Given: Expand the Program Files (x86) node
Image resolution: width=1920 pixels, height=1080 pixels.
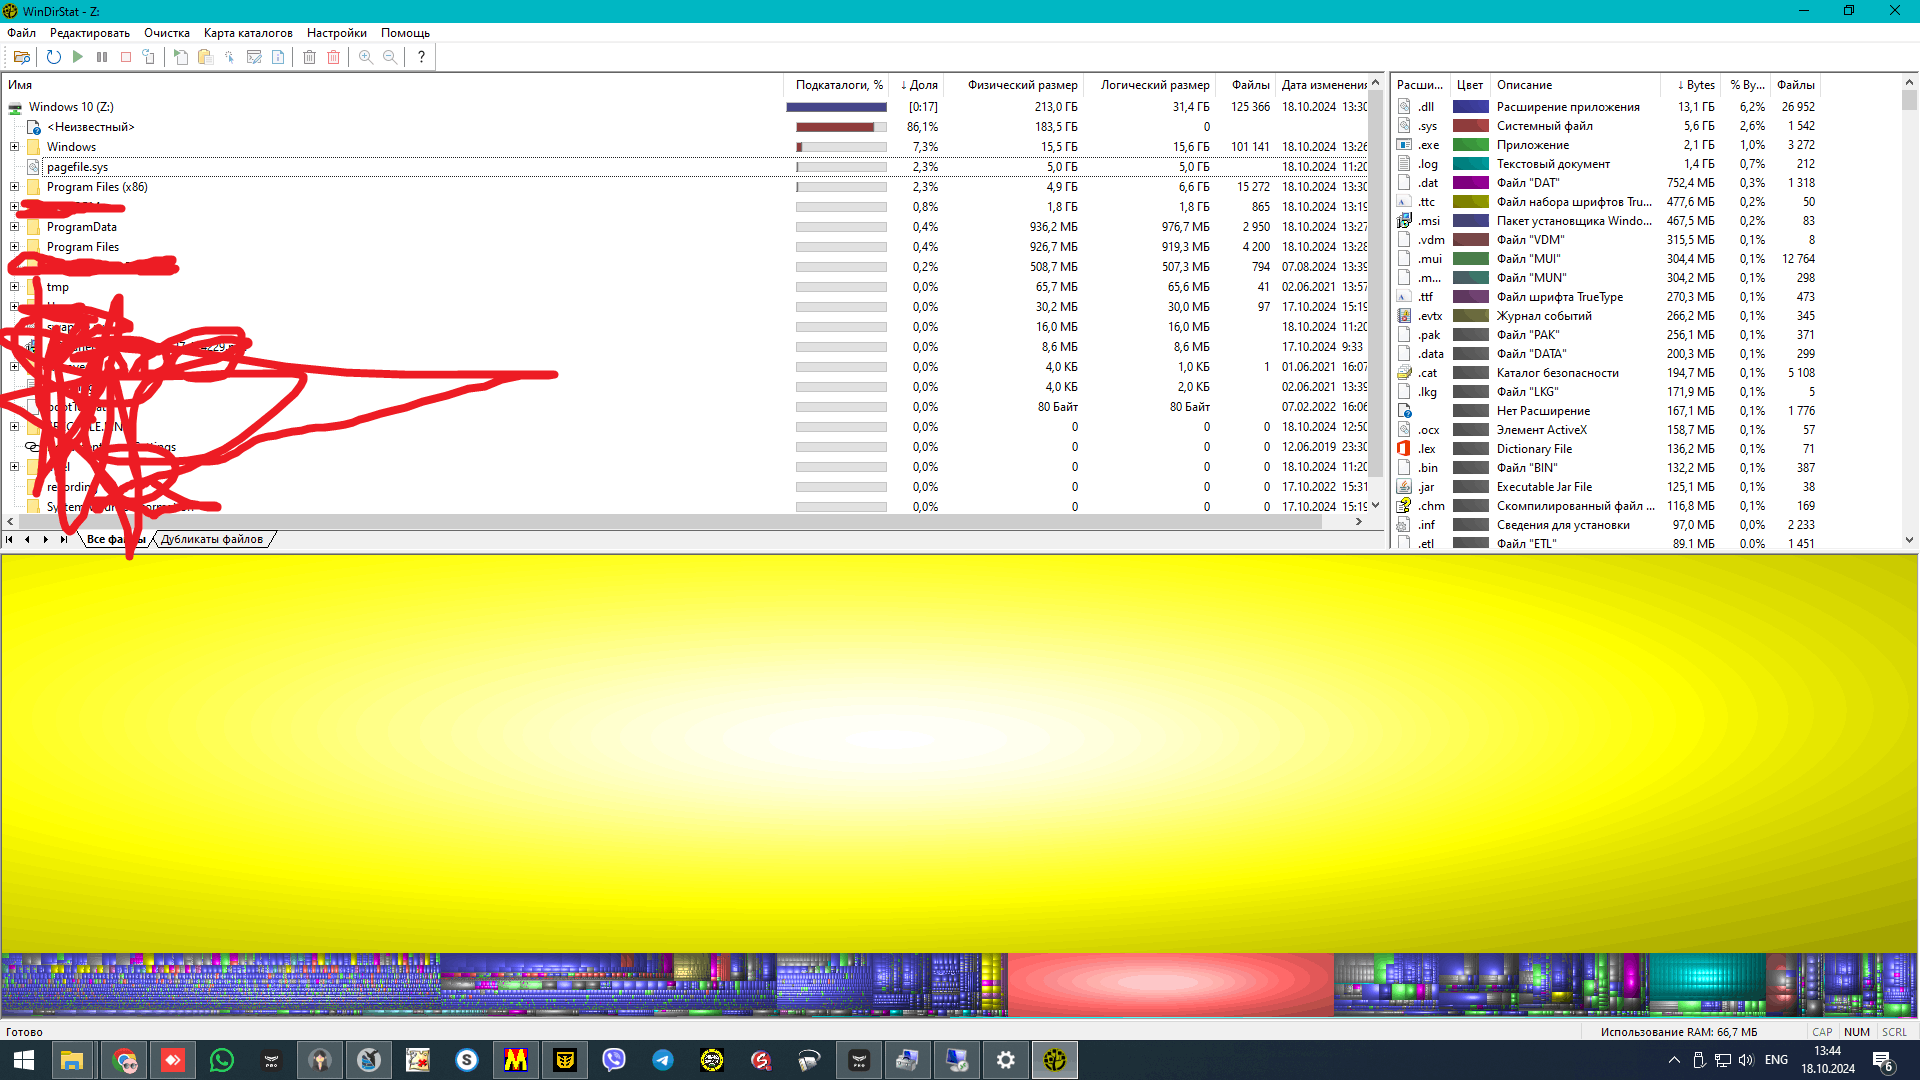Looking at the screenshot, I should 15,187.
